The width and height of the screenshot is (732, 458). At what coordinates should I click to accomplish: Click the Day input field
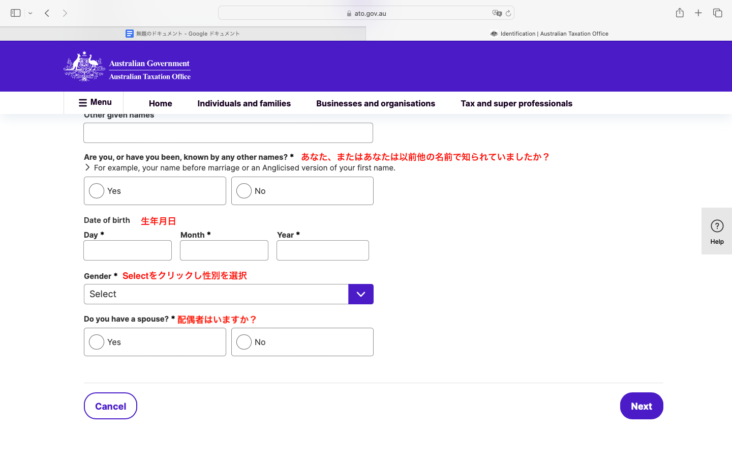coord(127,250)
